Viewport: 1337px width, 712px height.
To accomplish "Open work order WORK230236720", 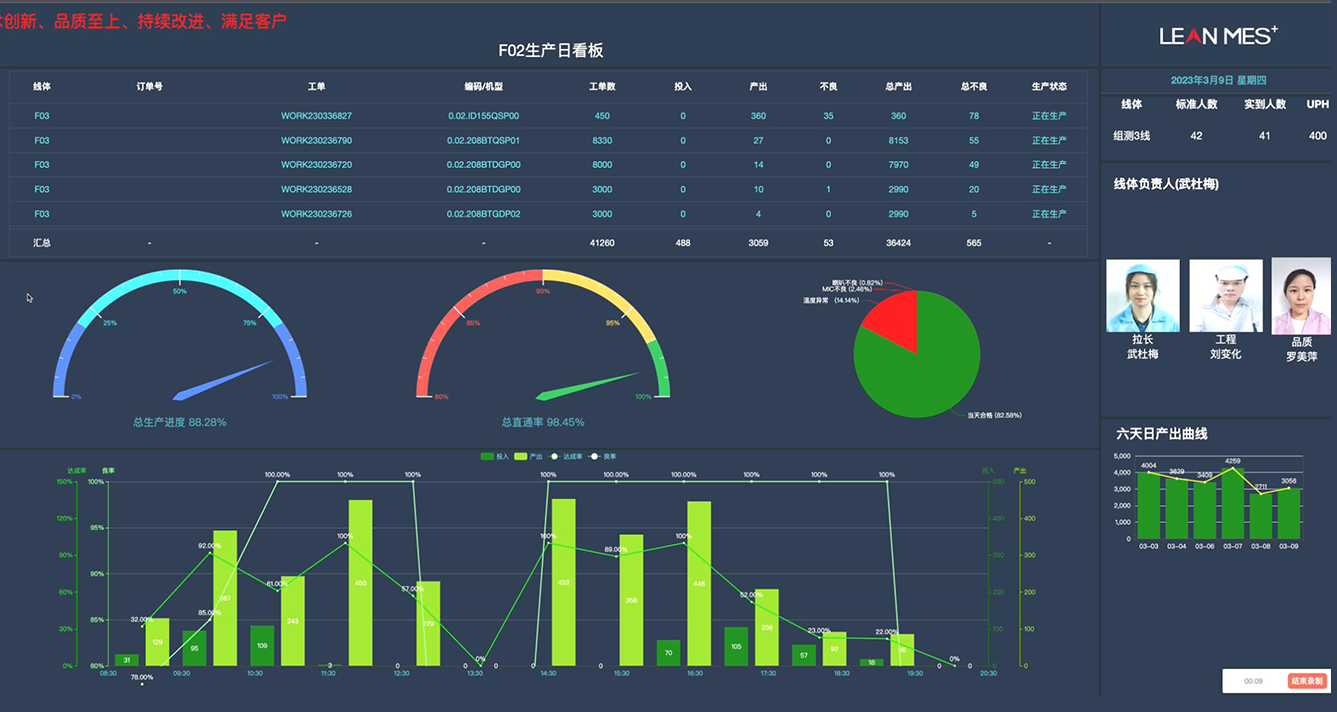I will (x=316, y=165).
